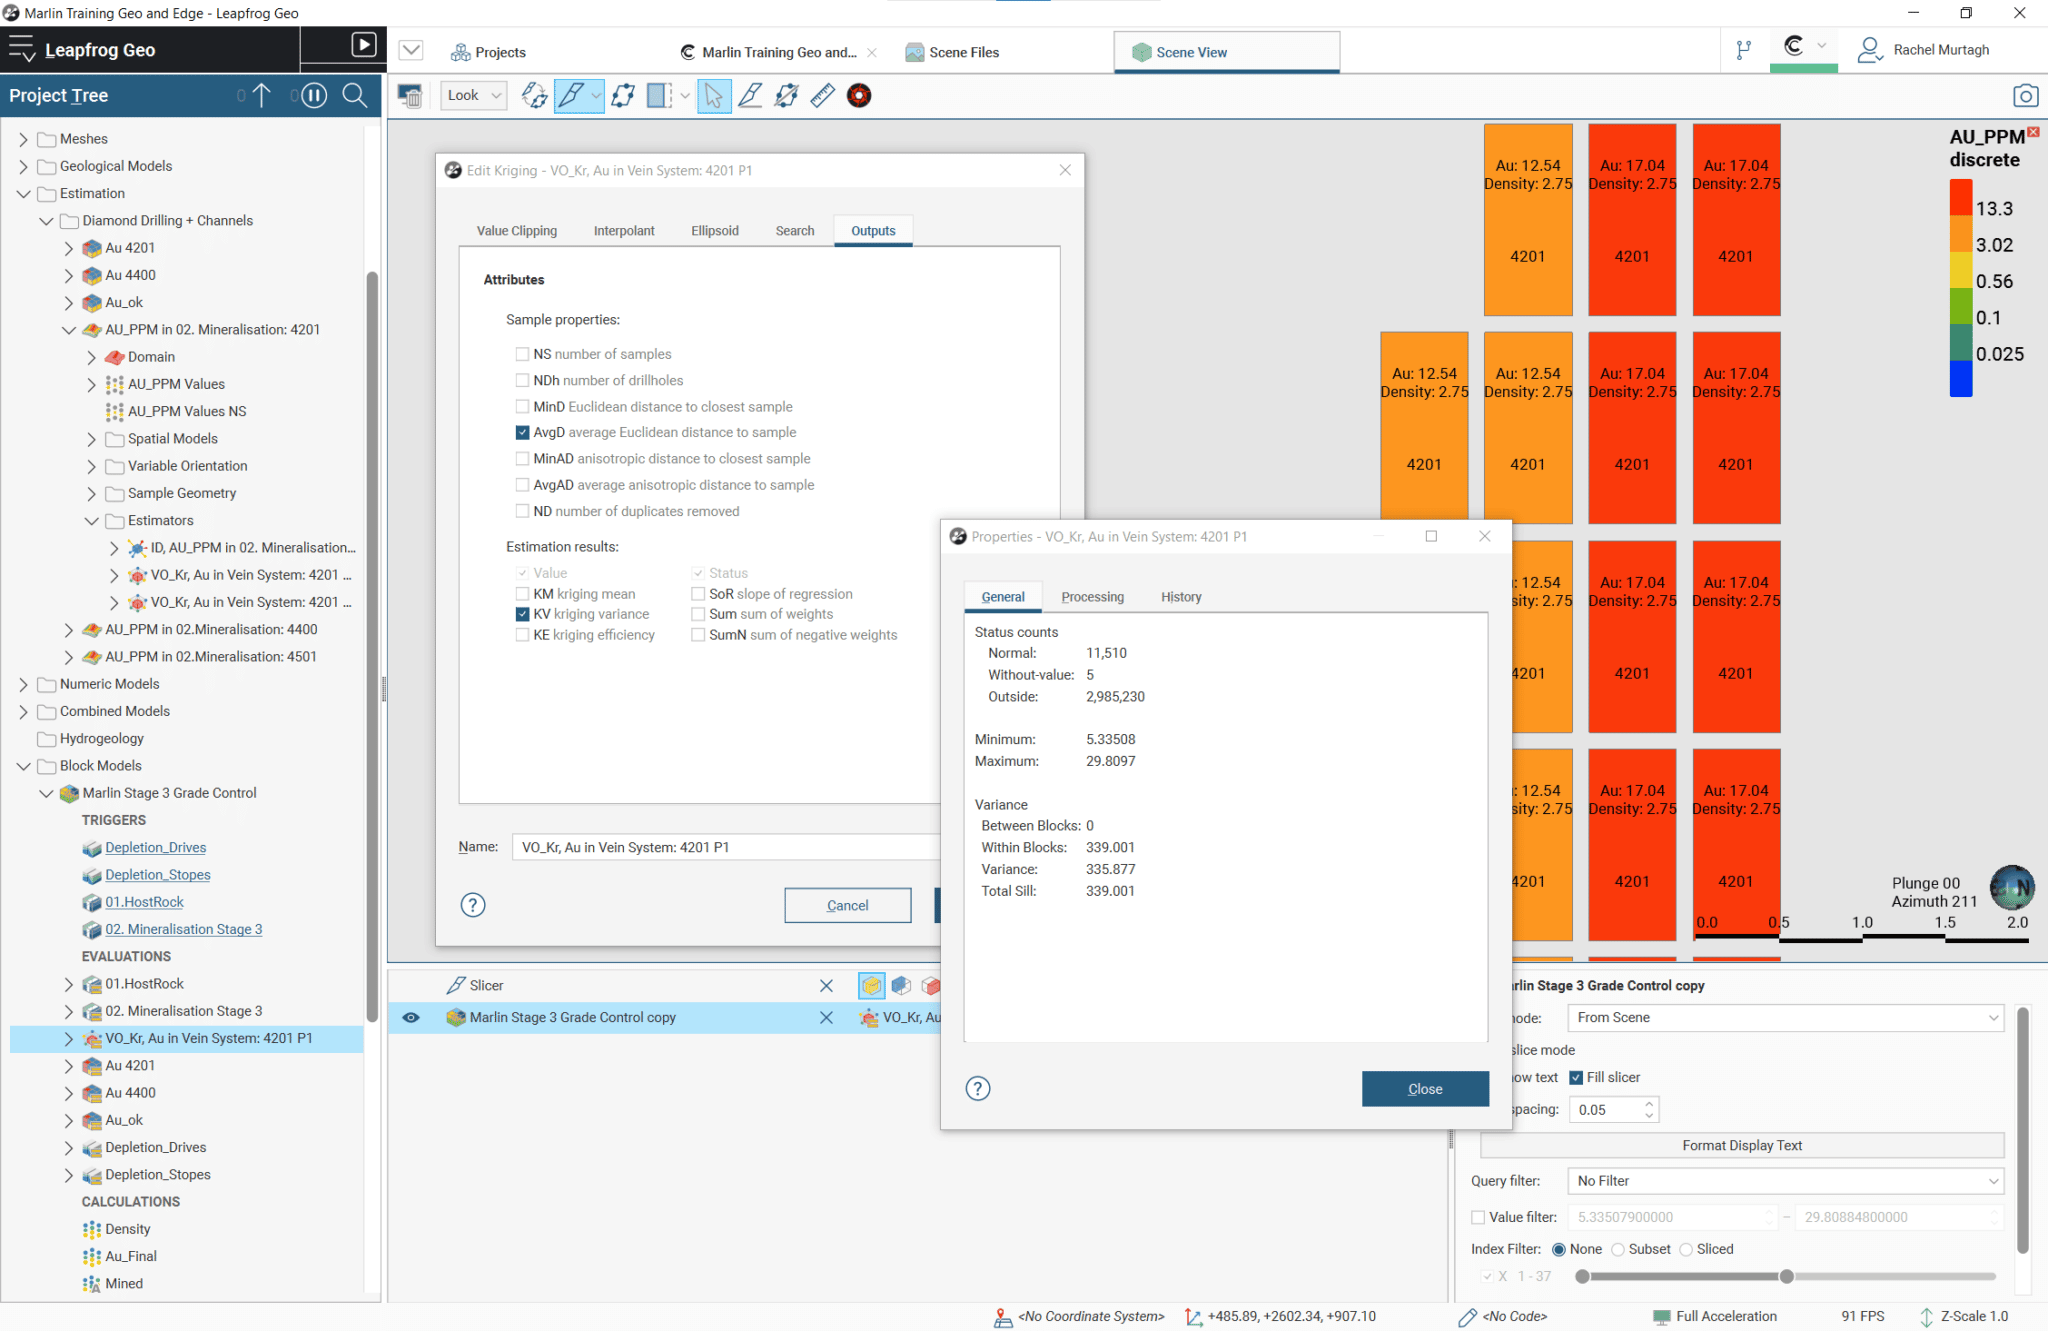2048x1331 pixels.
Task: Collapse the Estimators folder
Action: [92, 521]
